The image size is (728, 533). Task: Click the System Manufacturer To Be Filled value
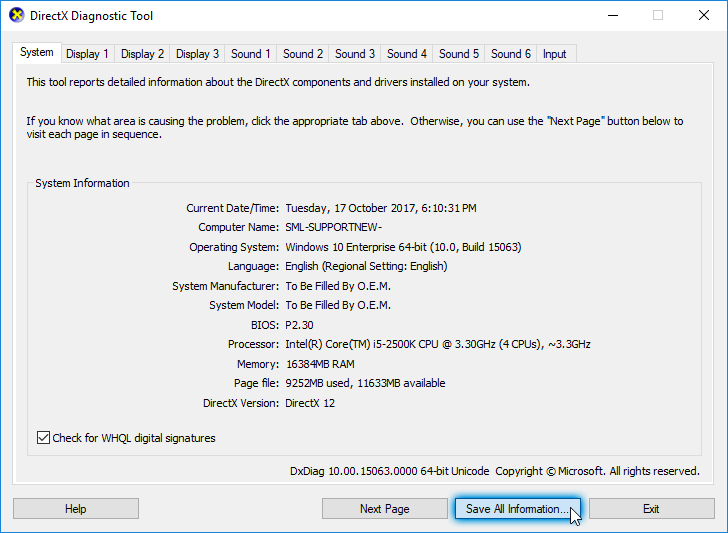(338, 286)
